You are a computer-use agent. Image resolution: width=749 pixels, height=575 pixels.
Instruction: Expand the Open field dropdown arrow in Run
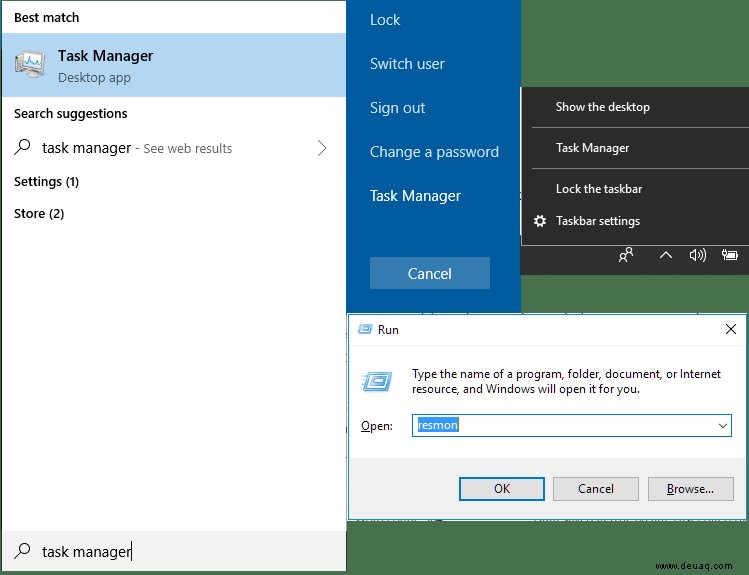(x=723, y=426)
